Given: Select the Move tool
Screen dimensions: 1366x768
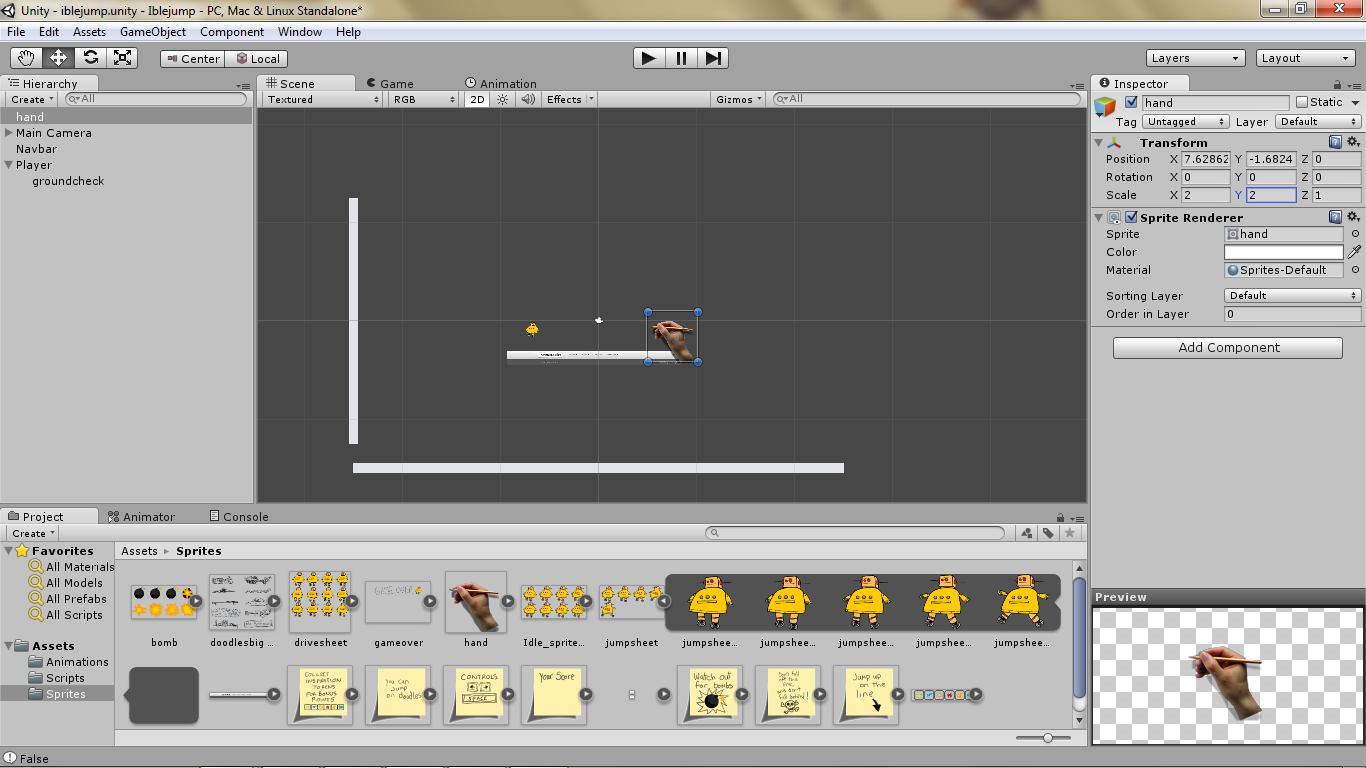Looking at the screenshot, I should (x=57, y=57).
